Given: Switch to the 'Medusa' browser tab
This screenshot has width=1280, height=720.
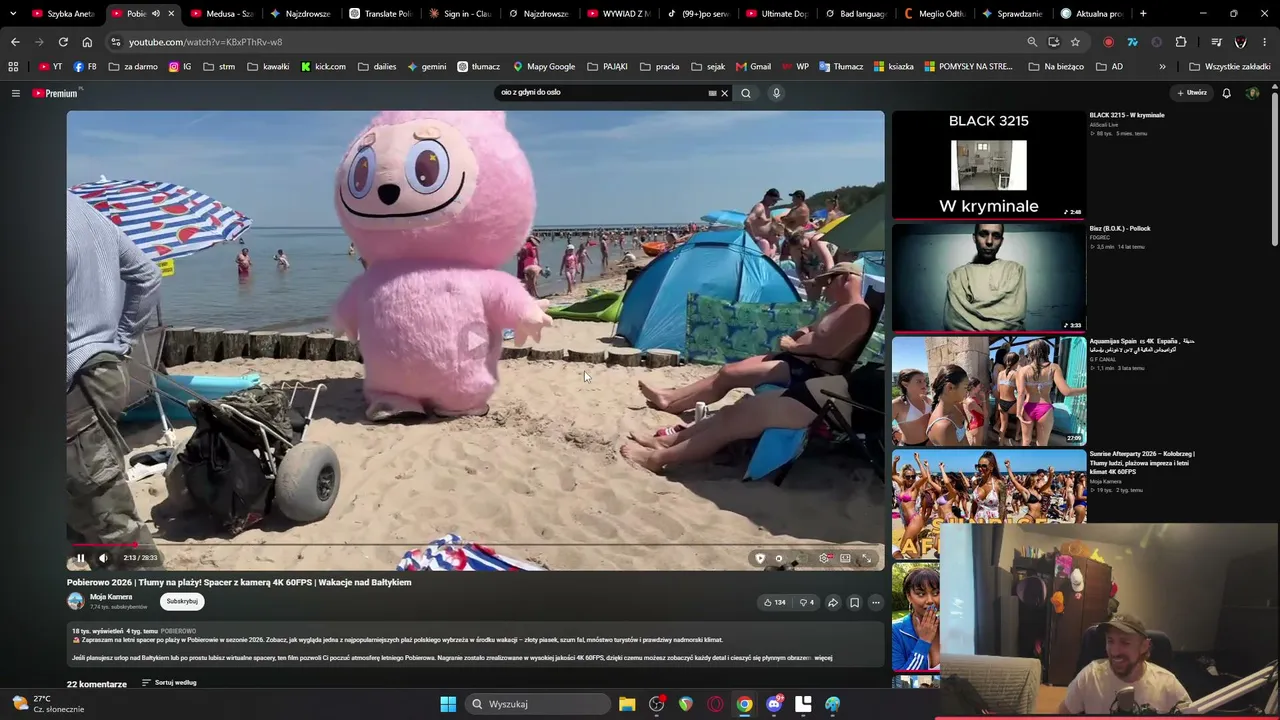Looking at the screenshot, I should tap(220, 14).
